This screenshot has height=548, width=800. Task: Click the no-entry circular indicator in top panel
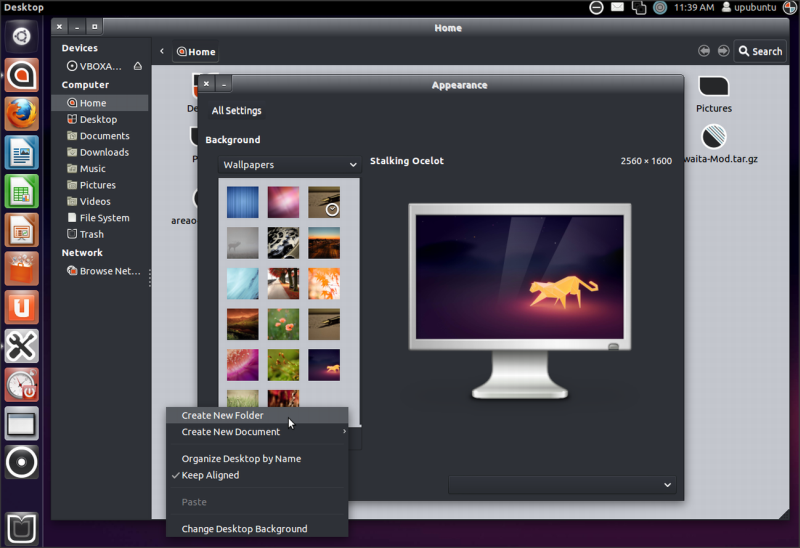[x=596, y=7]
